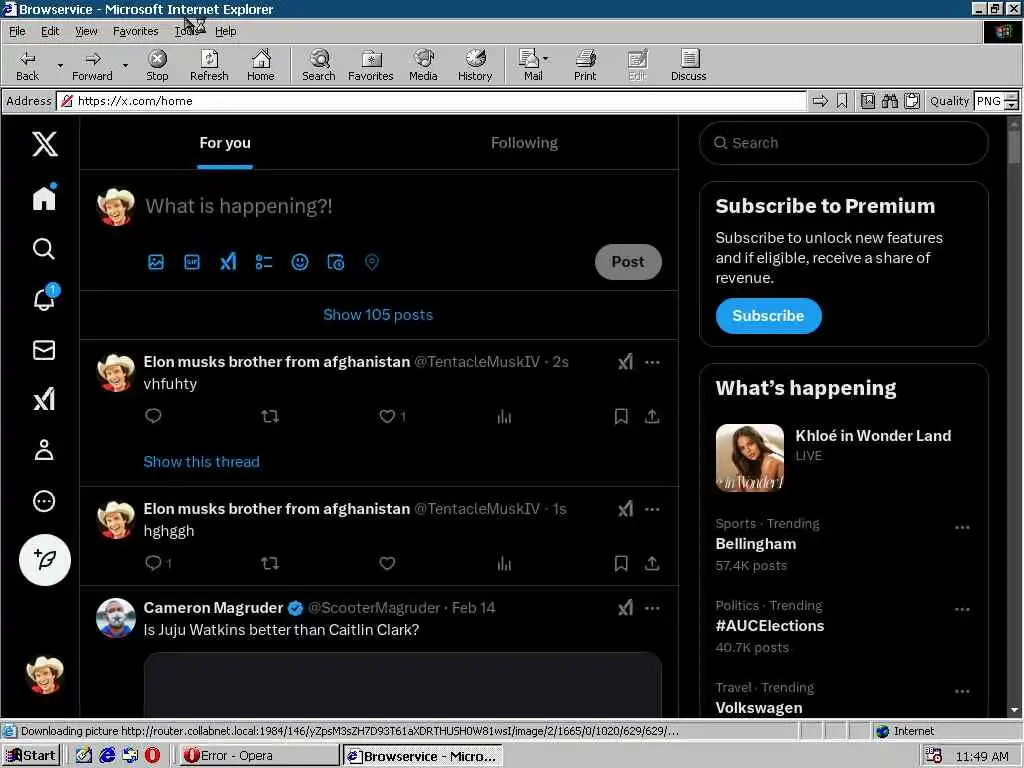
Task: Open more options on Bellingham trend
Action: (x=962, y=528)
